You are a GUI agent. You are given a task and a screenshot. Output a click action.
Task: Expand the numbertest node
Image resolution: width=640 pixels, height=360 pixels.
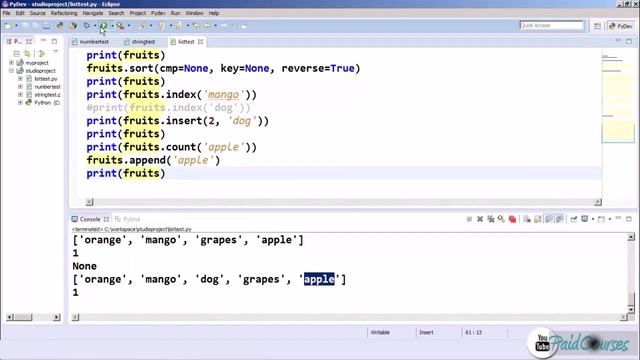[20, 87]
